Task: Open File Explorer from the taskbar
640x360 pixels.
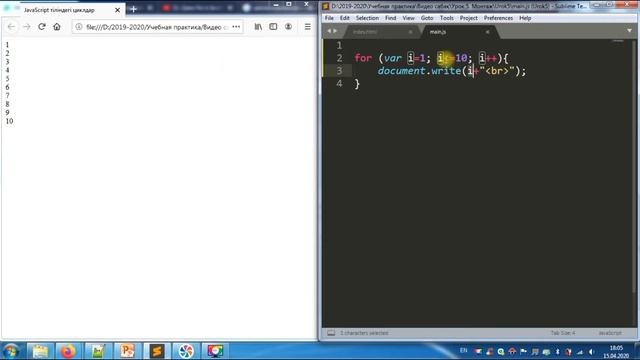Action: (40, 351)
